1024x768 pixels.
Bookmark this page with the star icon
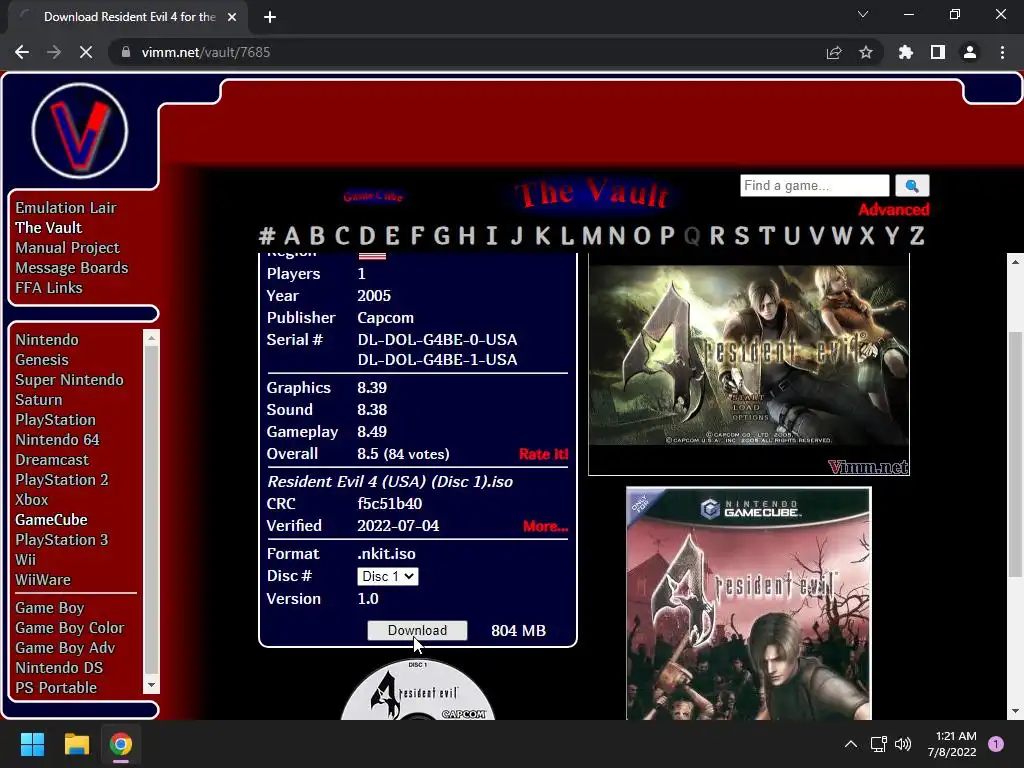click(865, 52)
